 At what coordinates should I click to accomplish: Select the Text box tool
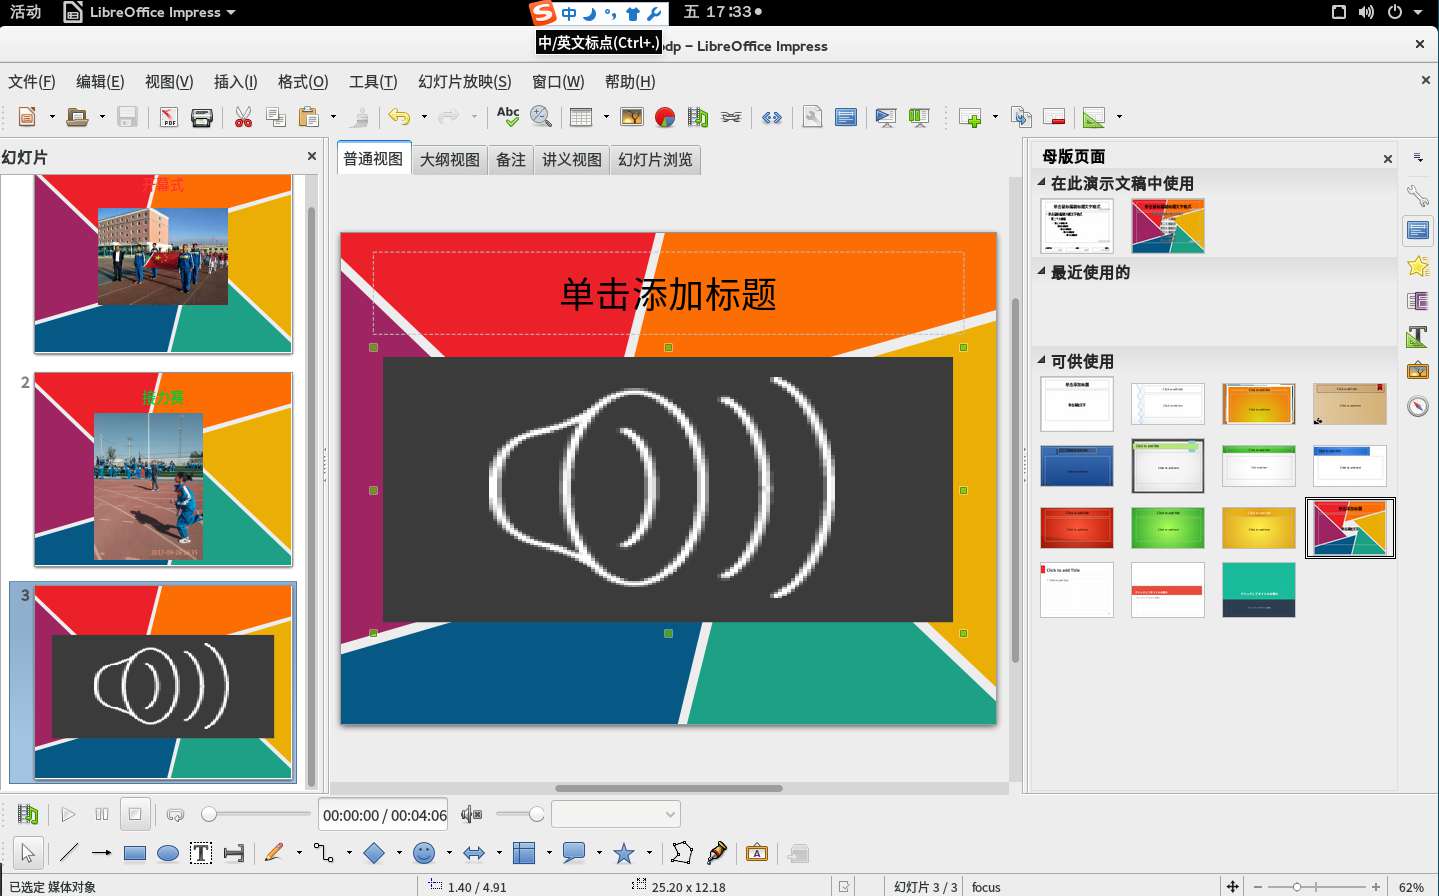coord(201,853)
